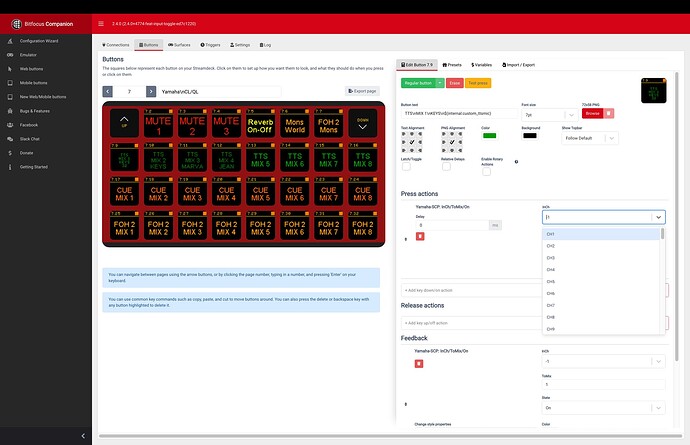Viewport: 690px width, 445px height.
Task: Click the Bitfocus Companion logo
Action: [42, 24]
